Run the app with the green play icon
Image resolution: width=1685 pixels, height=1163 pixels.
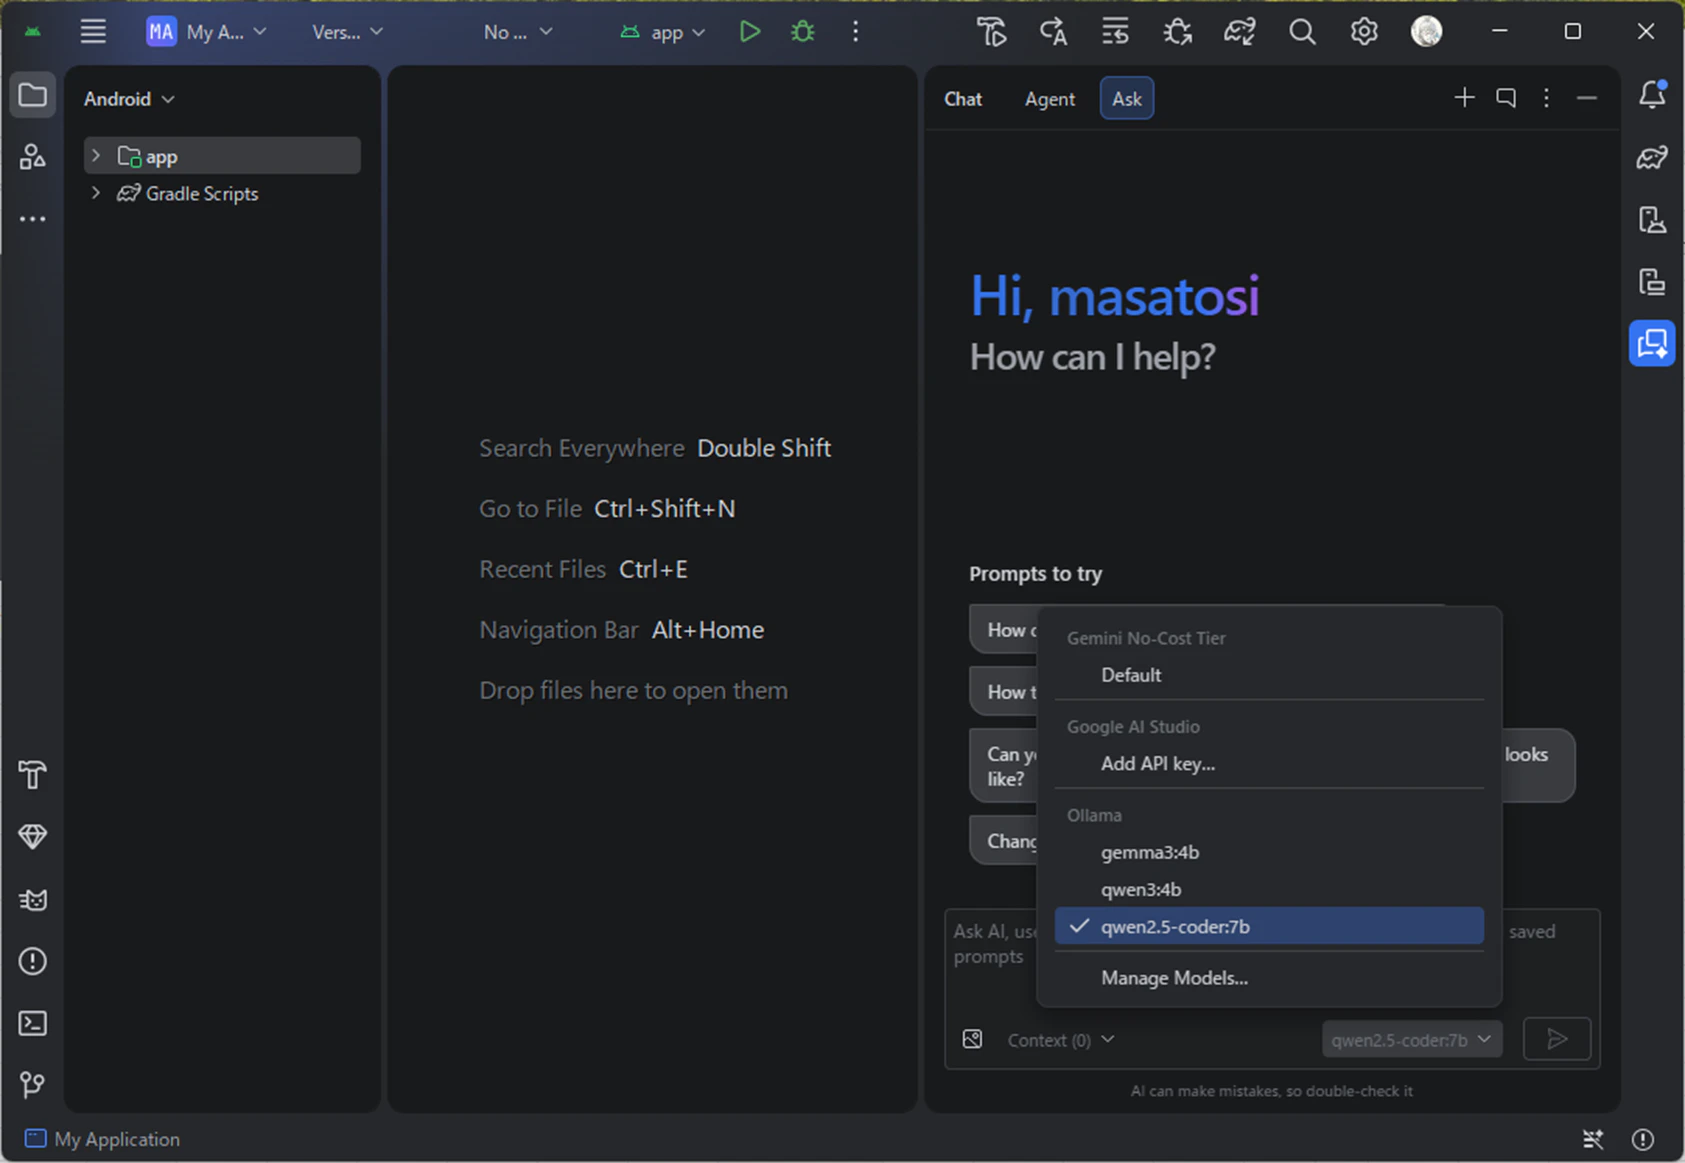pos(749,32)
